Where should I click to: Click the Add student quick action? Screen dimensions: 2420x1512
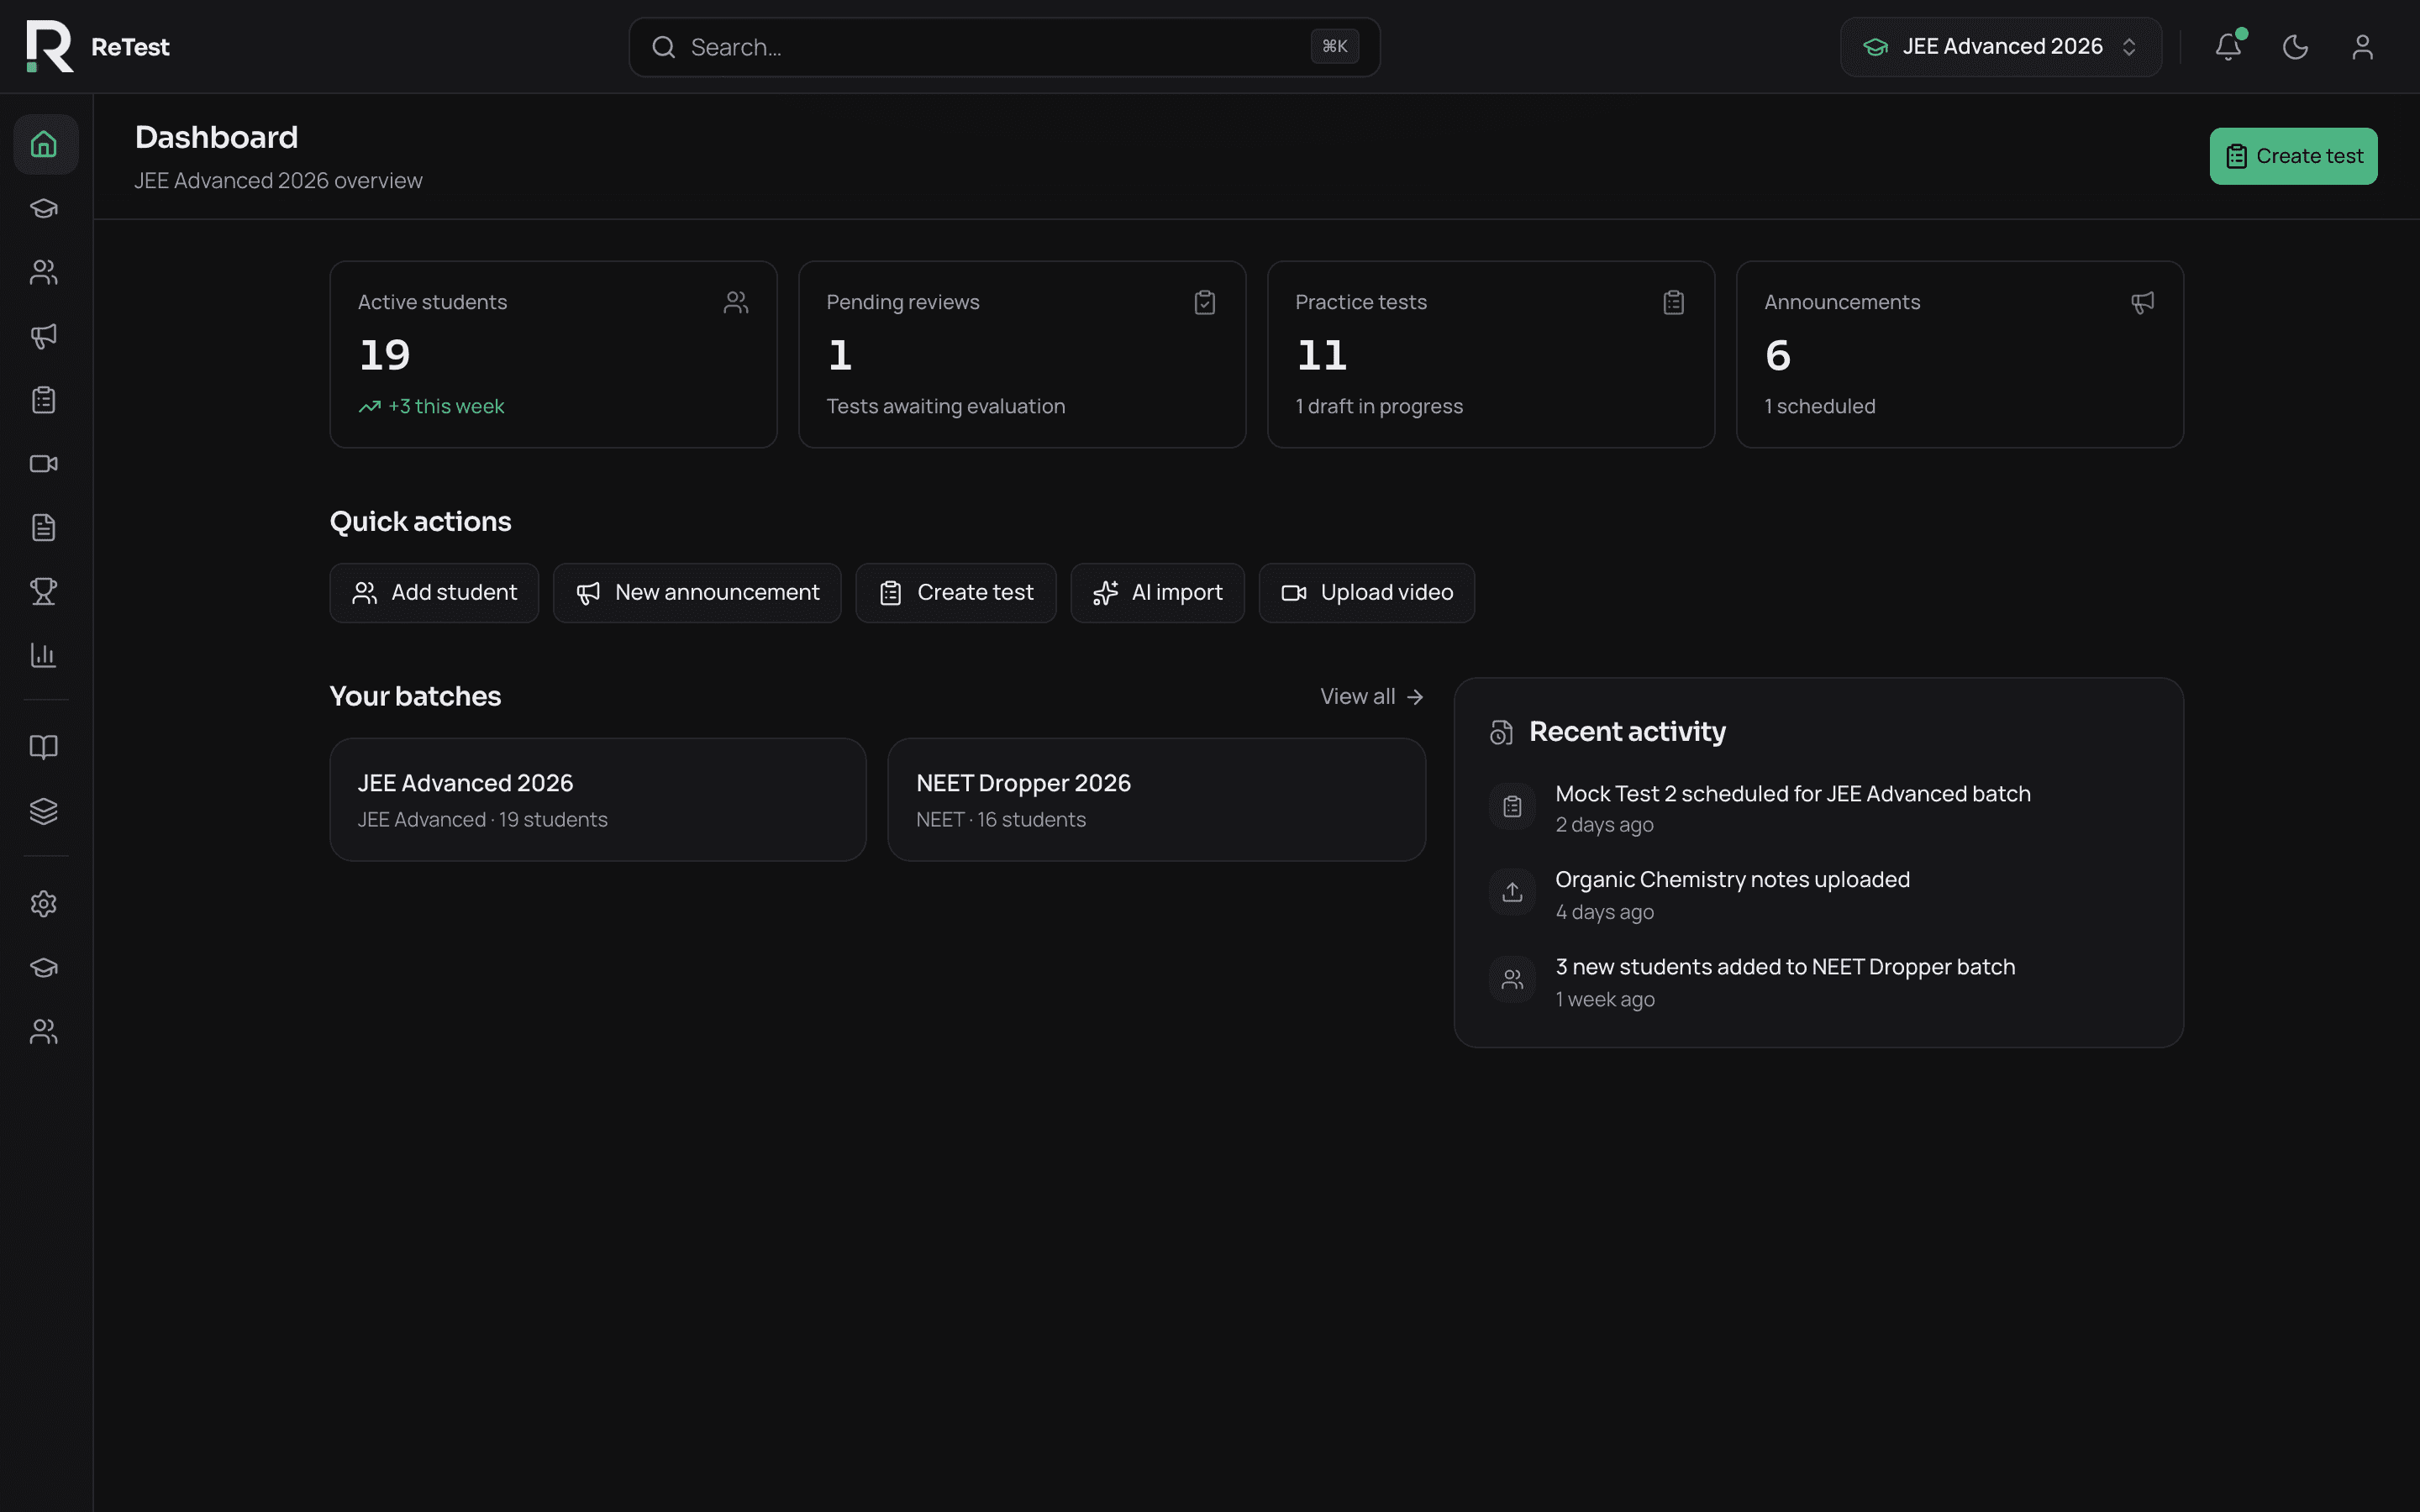coord(434,593)
